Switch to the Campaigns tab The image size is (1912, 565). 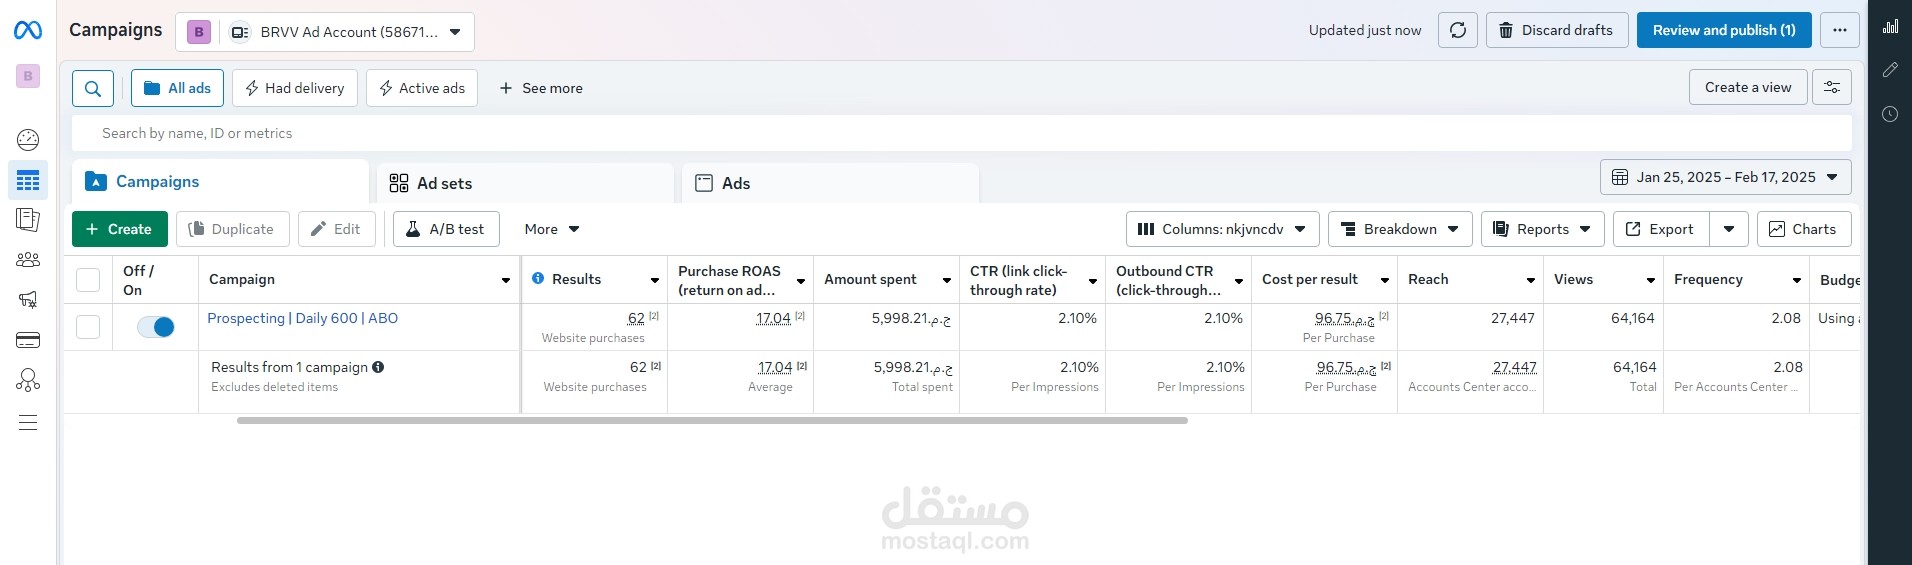[220, 182]
